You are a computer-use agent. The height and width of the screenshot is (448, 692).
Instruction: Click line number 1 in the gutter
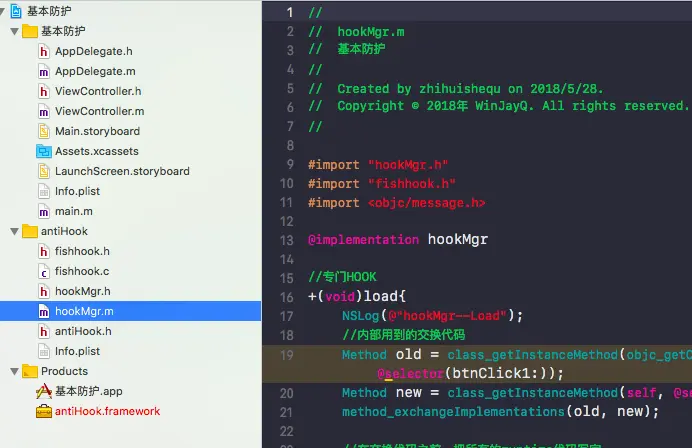click(290, 12)
